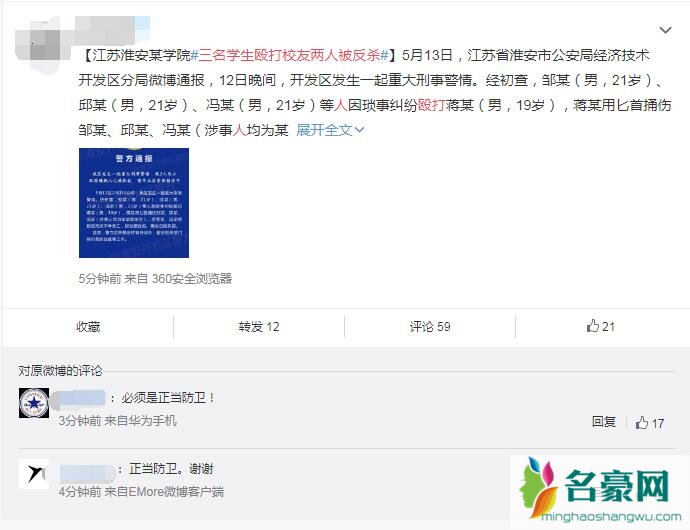690x530 pixels.
Task: Open the 华为手机 source link
Action: tap(152, 421)
